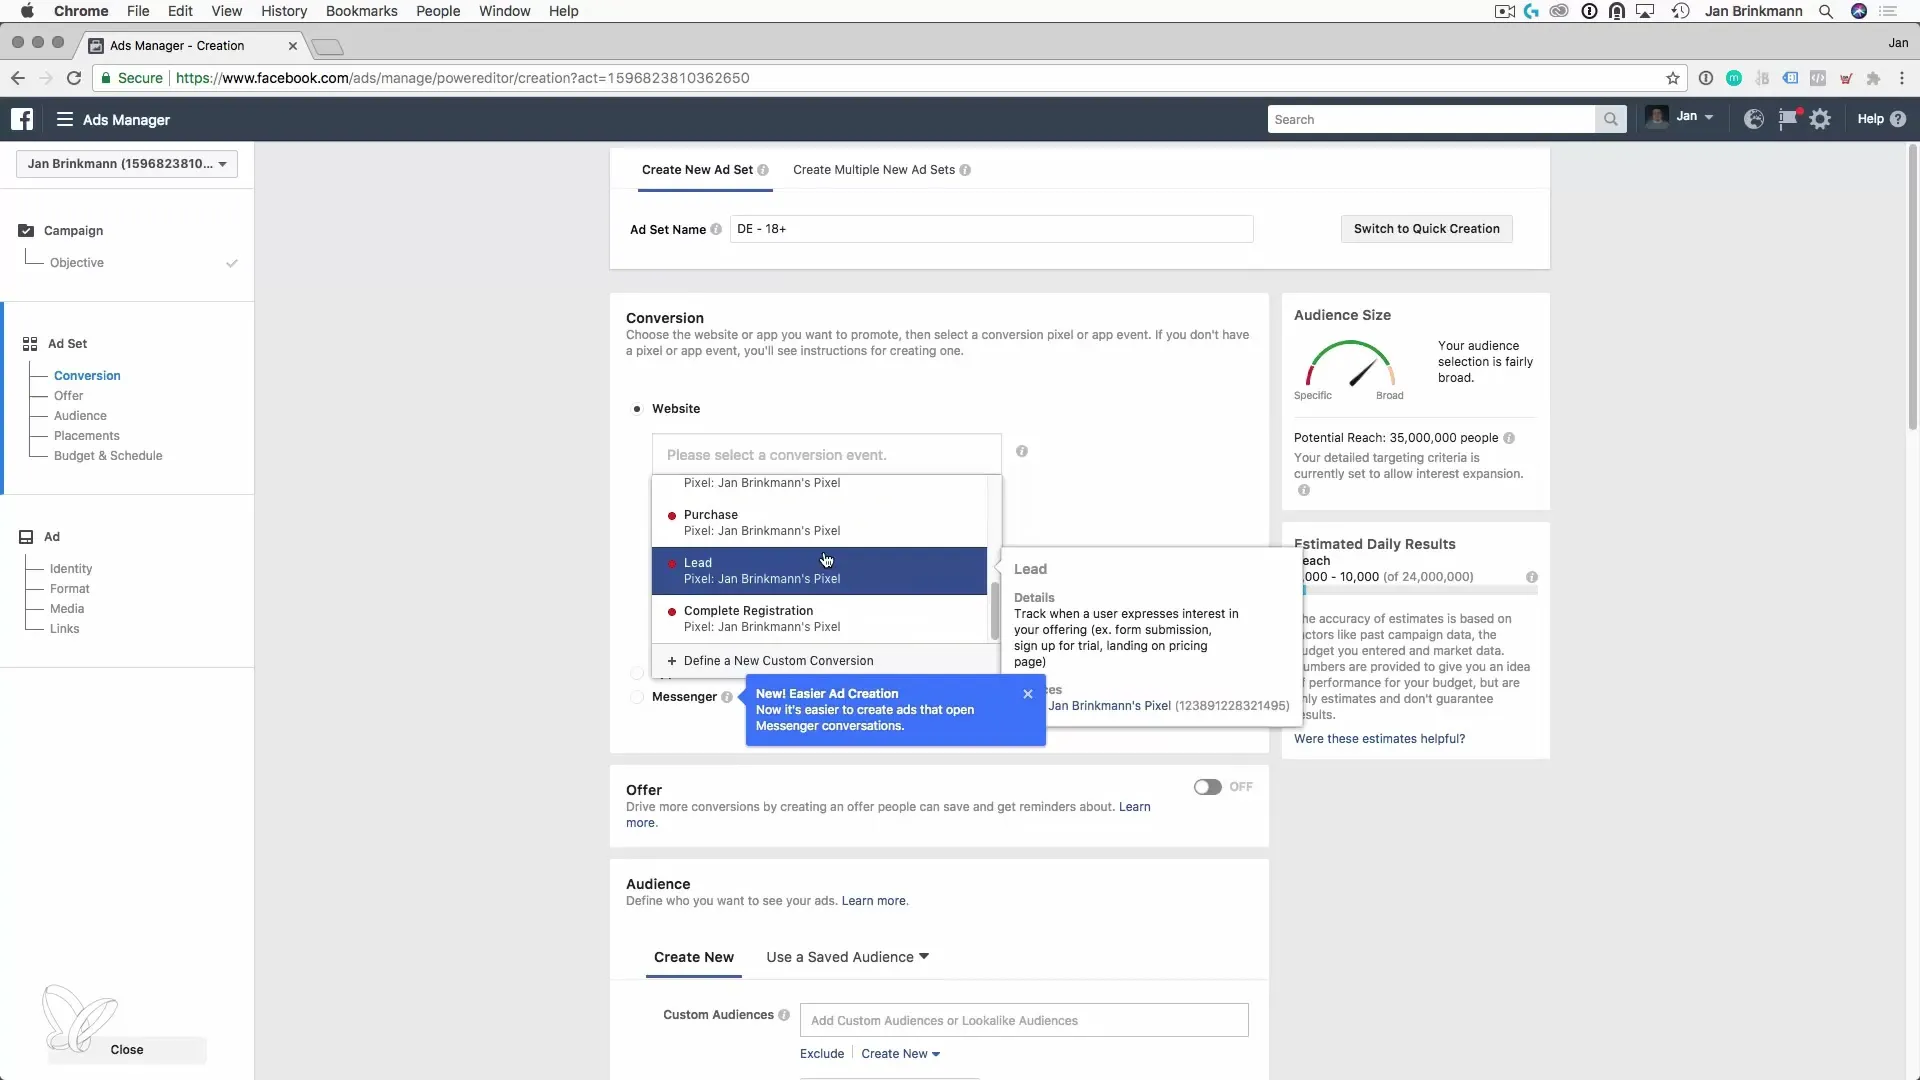Image resolution: width=1920 pixels, height=1080 pixels.
Task: Expand the Create New audience dropdown link
Action: (x=900, y=1054)
